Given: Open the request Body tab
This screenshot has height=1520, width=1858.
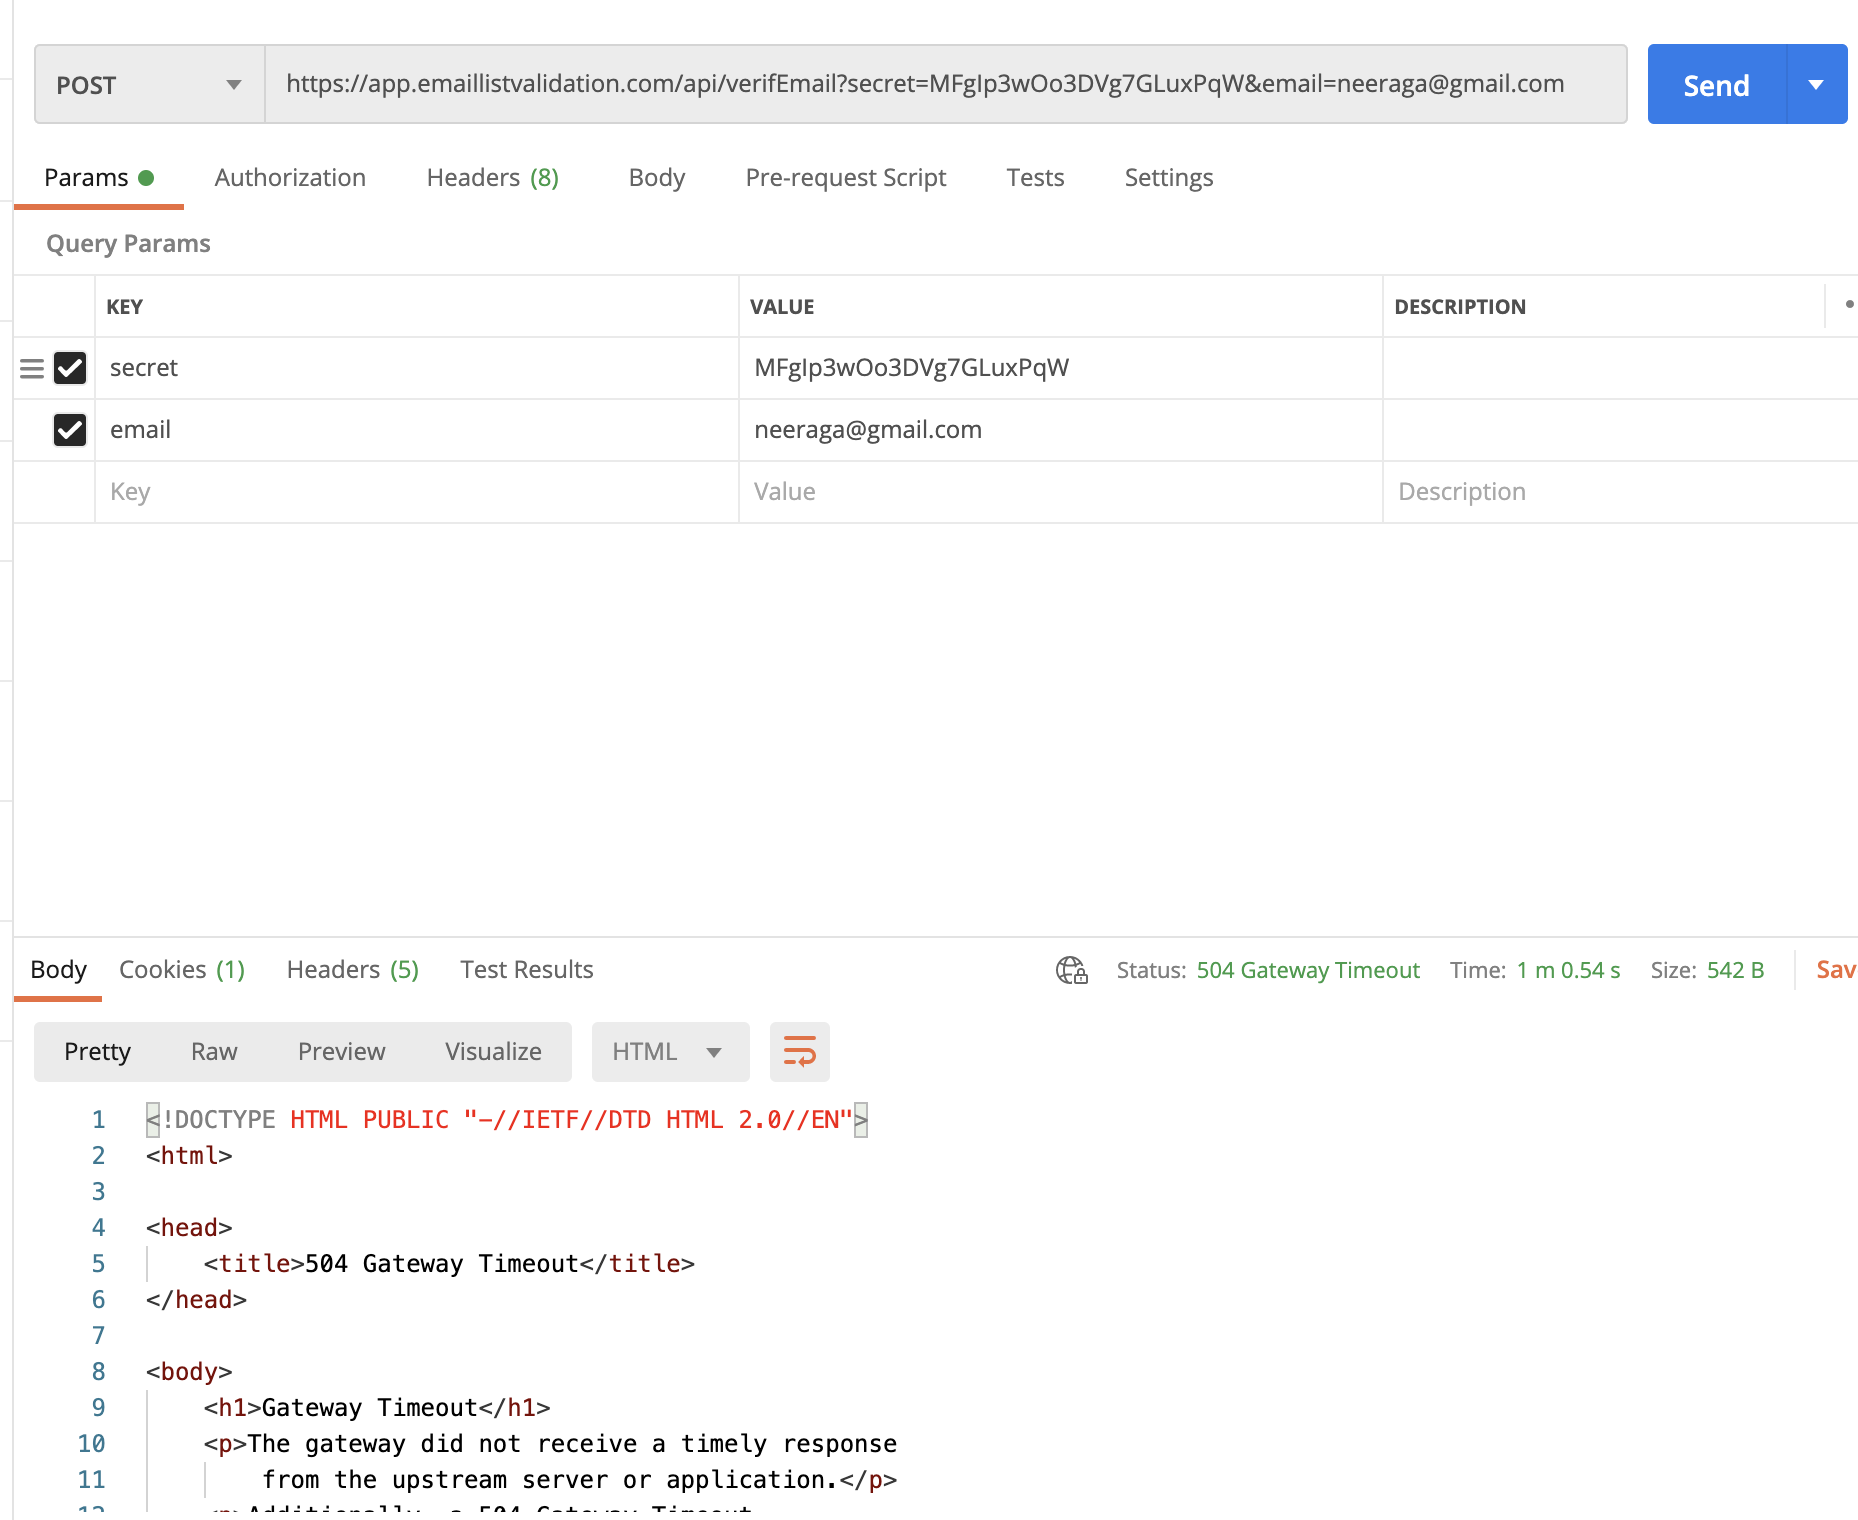Looking at the screenshot, I should pos(657,178).
